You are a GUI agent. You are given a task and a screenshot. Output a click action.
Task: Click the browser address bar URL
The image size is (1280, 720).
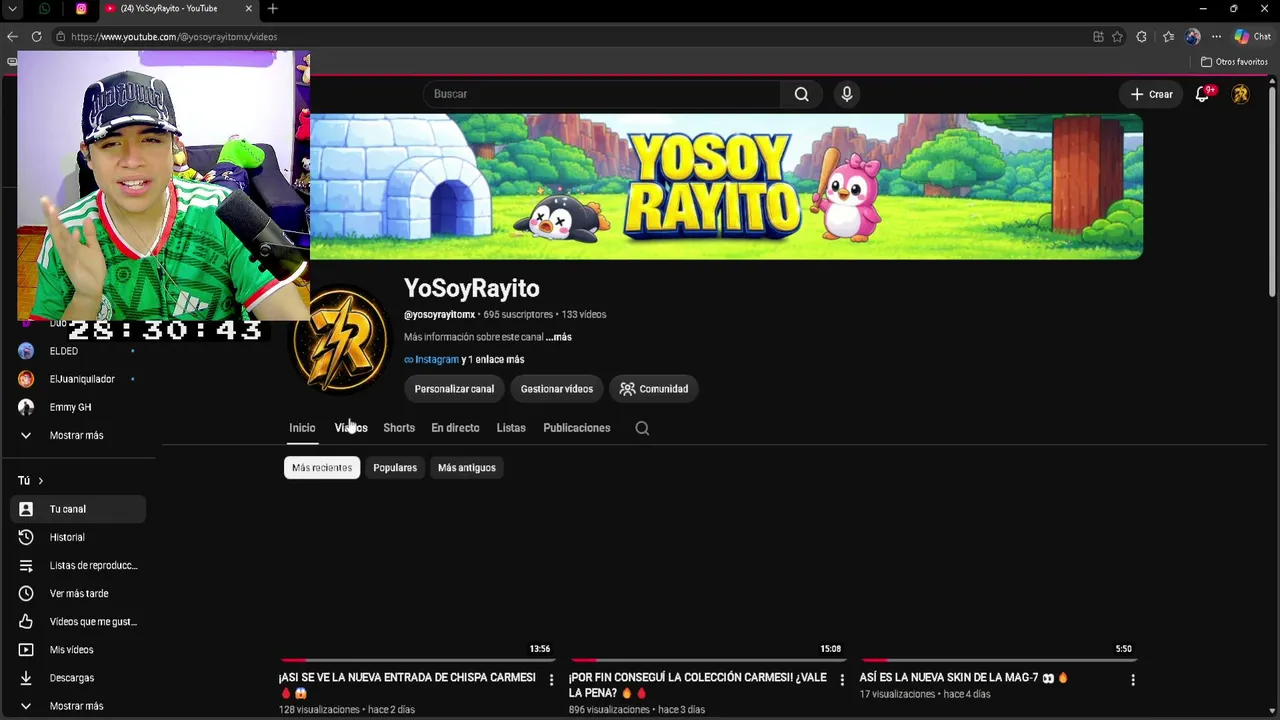click(x=174, y=37)
